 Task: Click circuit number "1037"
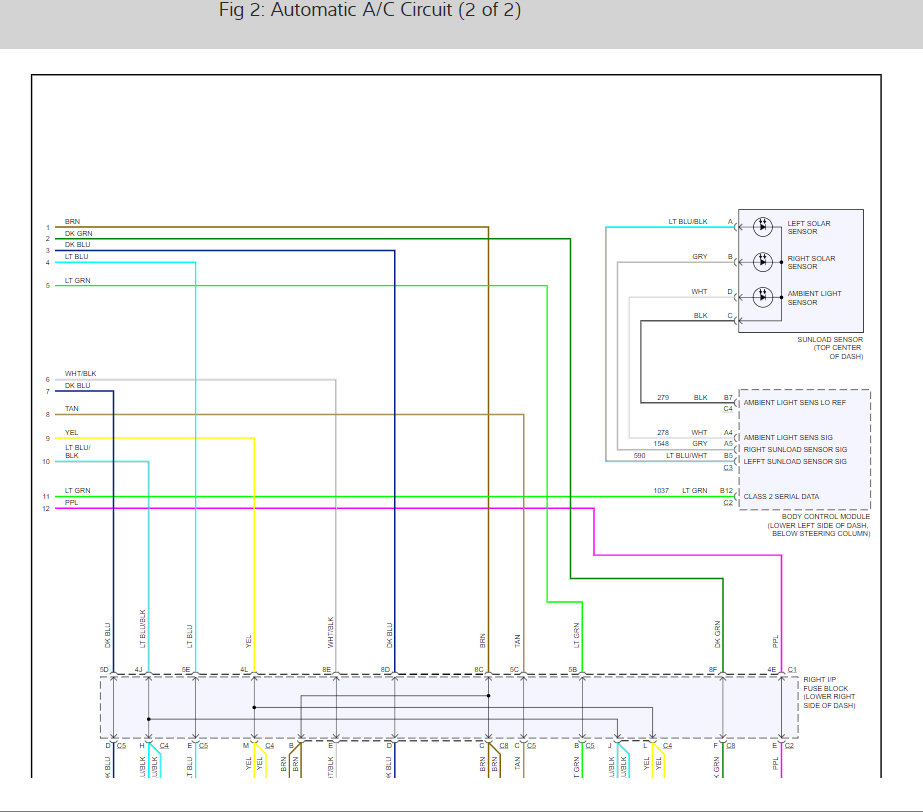point(661,490)
